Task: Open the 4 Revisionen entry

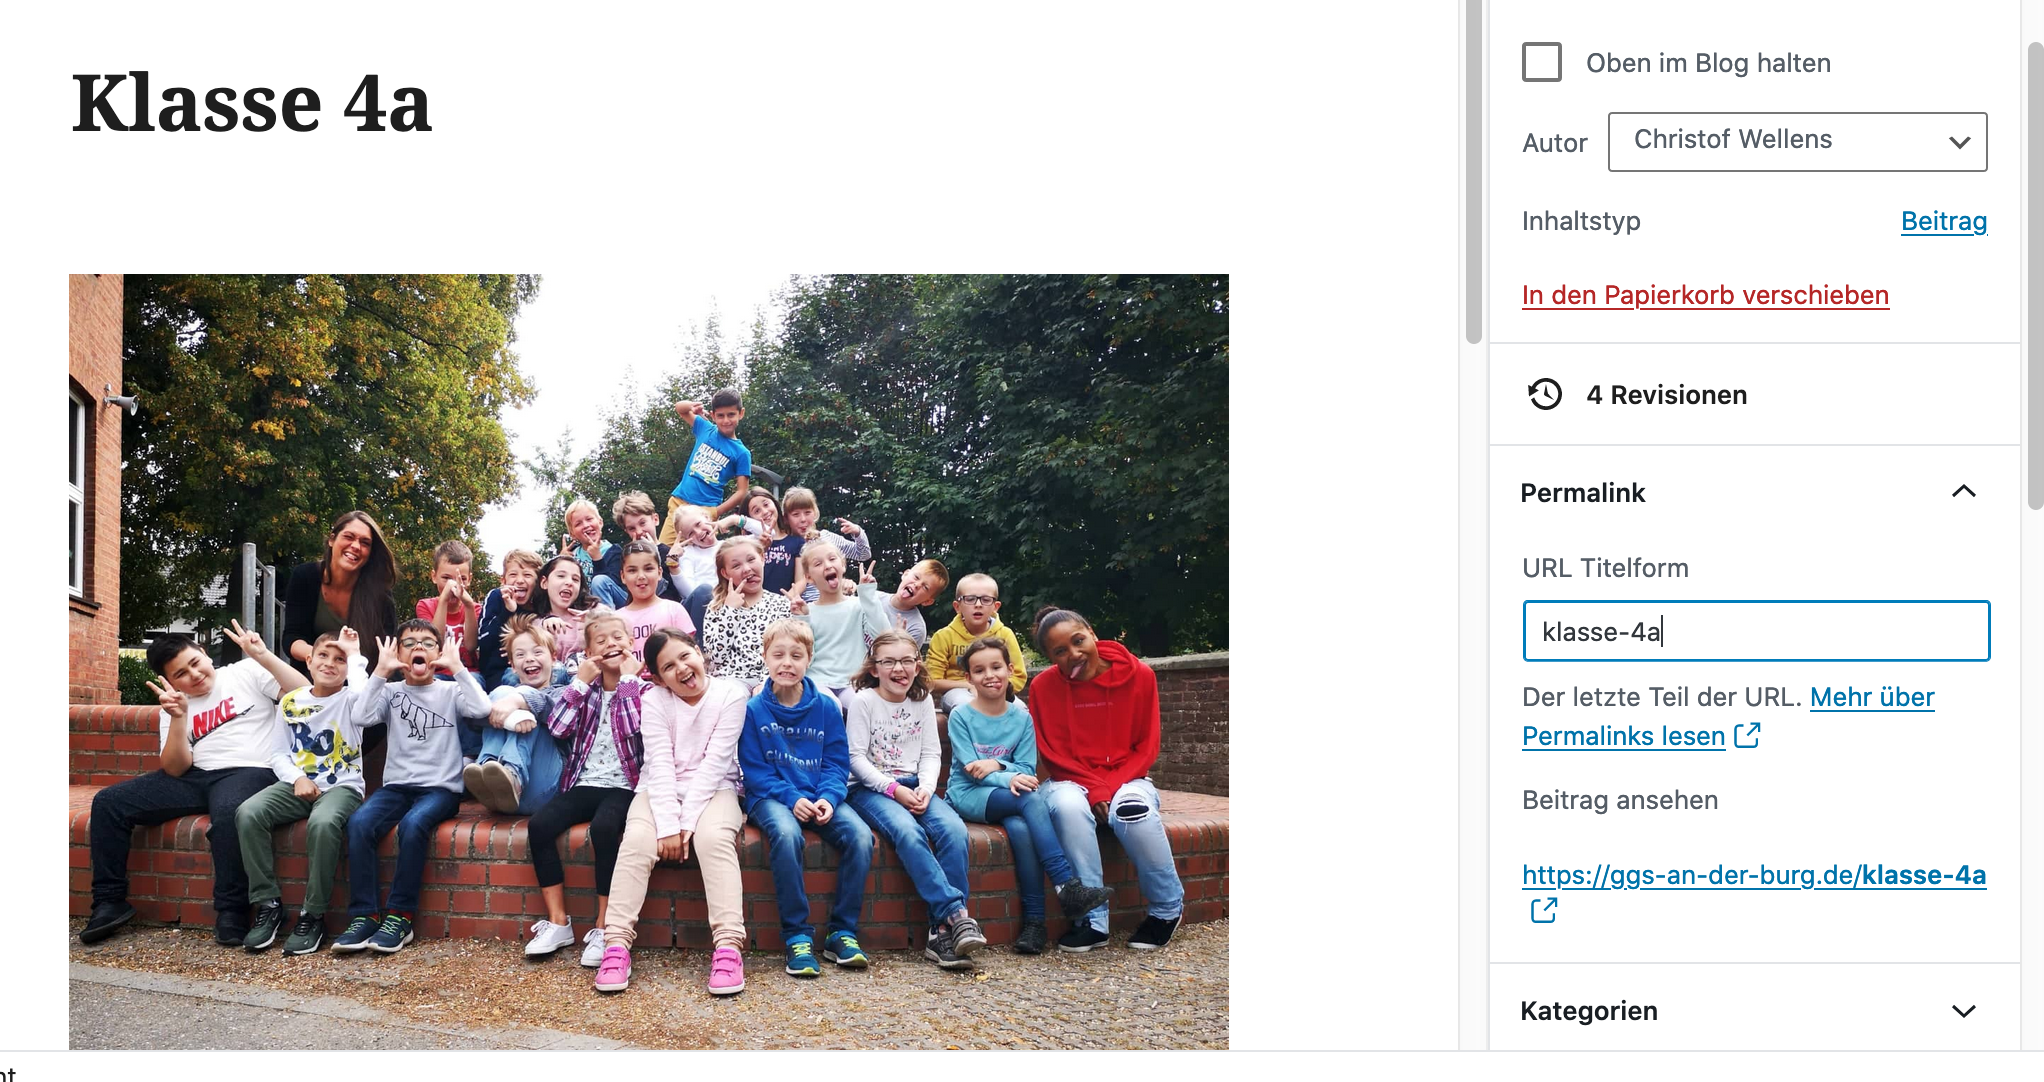Action: pos(1666,395)
